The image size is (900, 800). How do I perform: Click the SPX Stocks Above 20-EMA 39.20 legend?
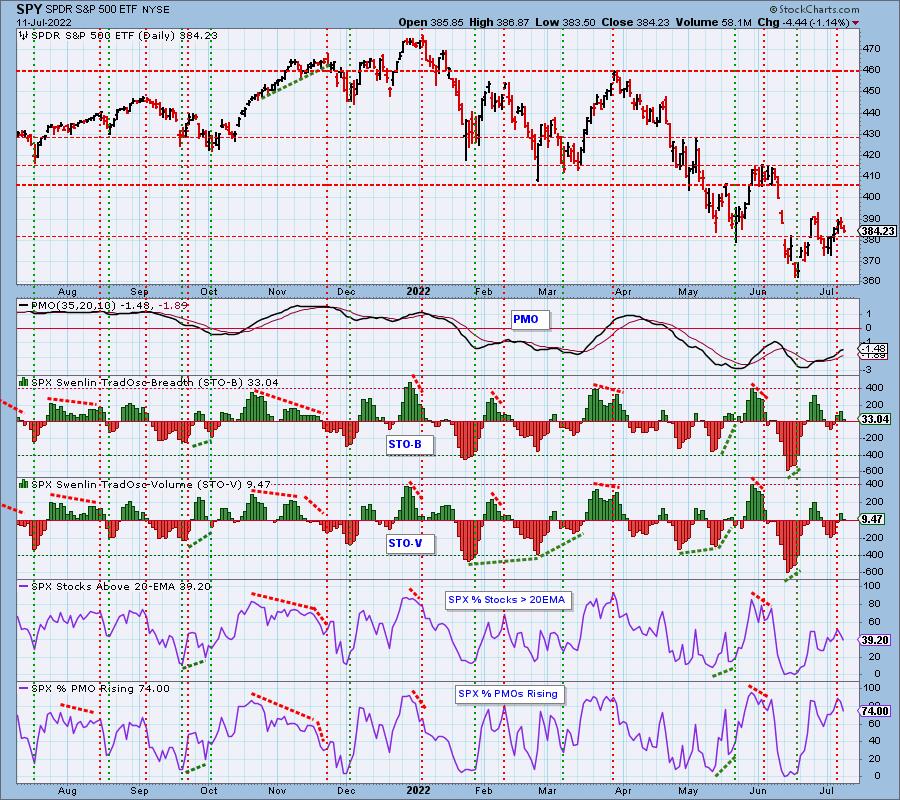[x=121, y=587]
